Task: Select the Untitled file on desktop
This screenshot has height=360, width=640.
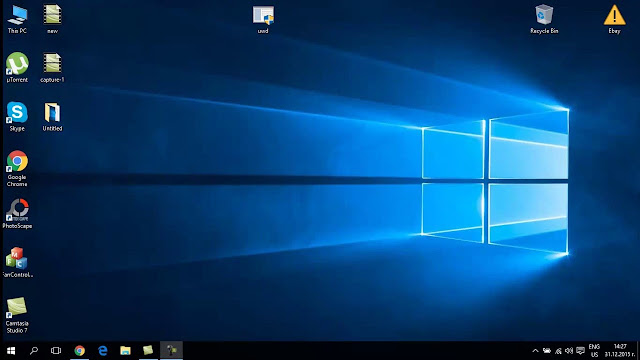Action: [52, 116]
